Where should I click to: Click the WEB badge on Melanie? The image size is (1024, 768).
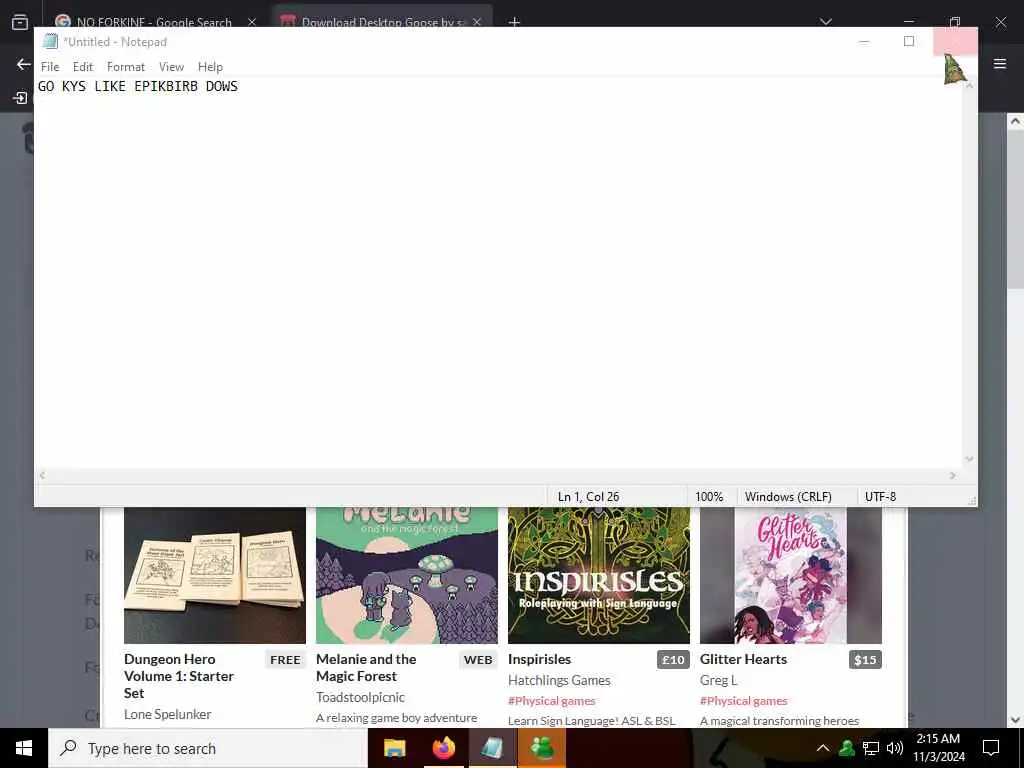click(478, 660)
